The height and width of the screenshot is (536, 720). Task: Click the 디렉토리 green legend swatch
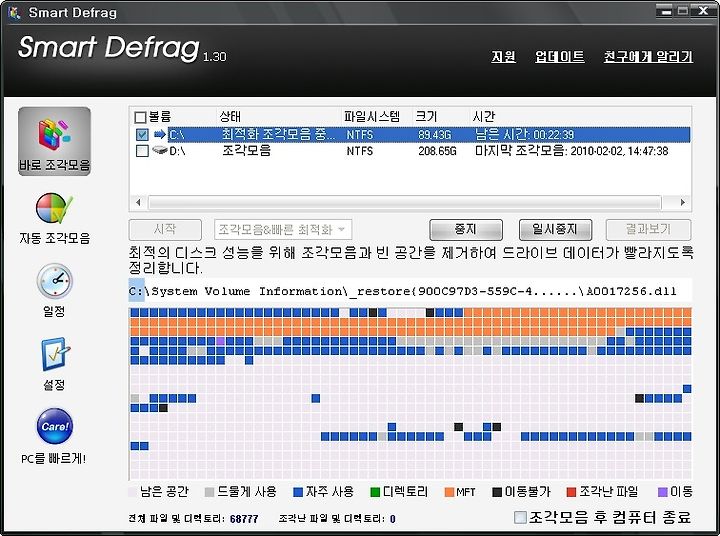(375, 492)
